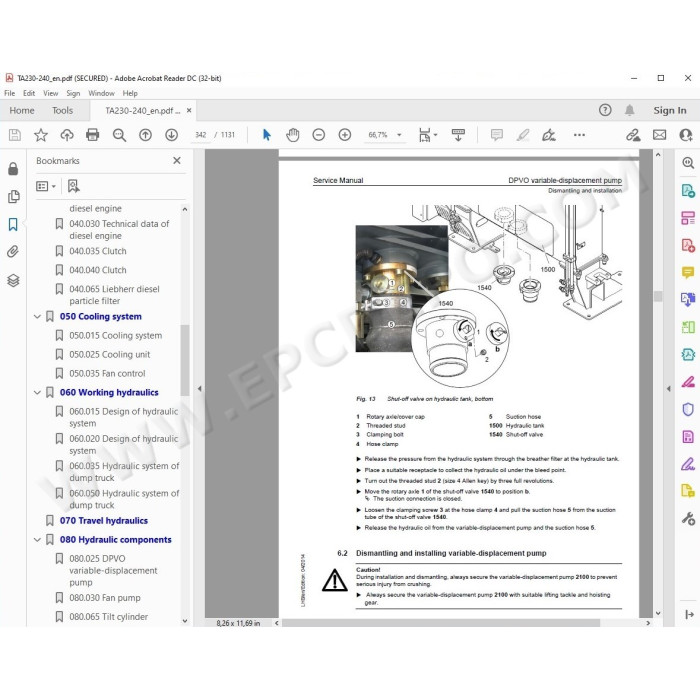Image resolution: width=700 pixels, height=700 pixels.
Task: Close the TA230-240_en.pdf tab
Action: tap(189, 110)
